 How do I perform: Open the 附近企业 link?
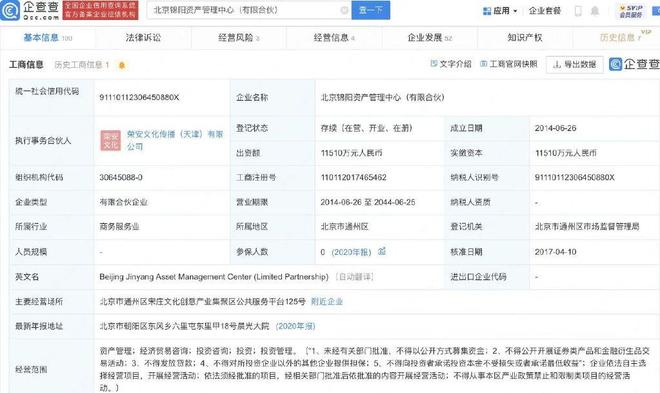pyautogui.click(x=327, y=302)
